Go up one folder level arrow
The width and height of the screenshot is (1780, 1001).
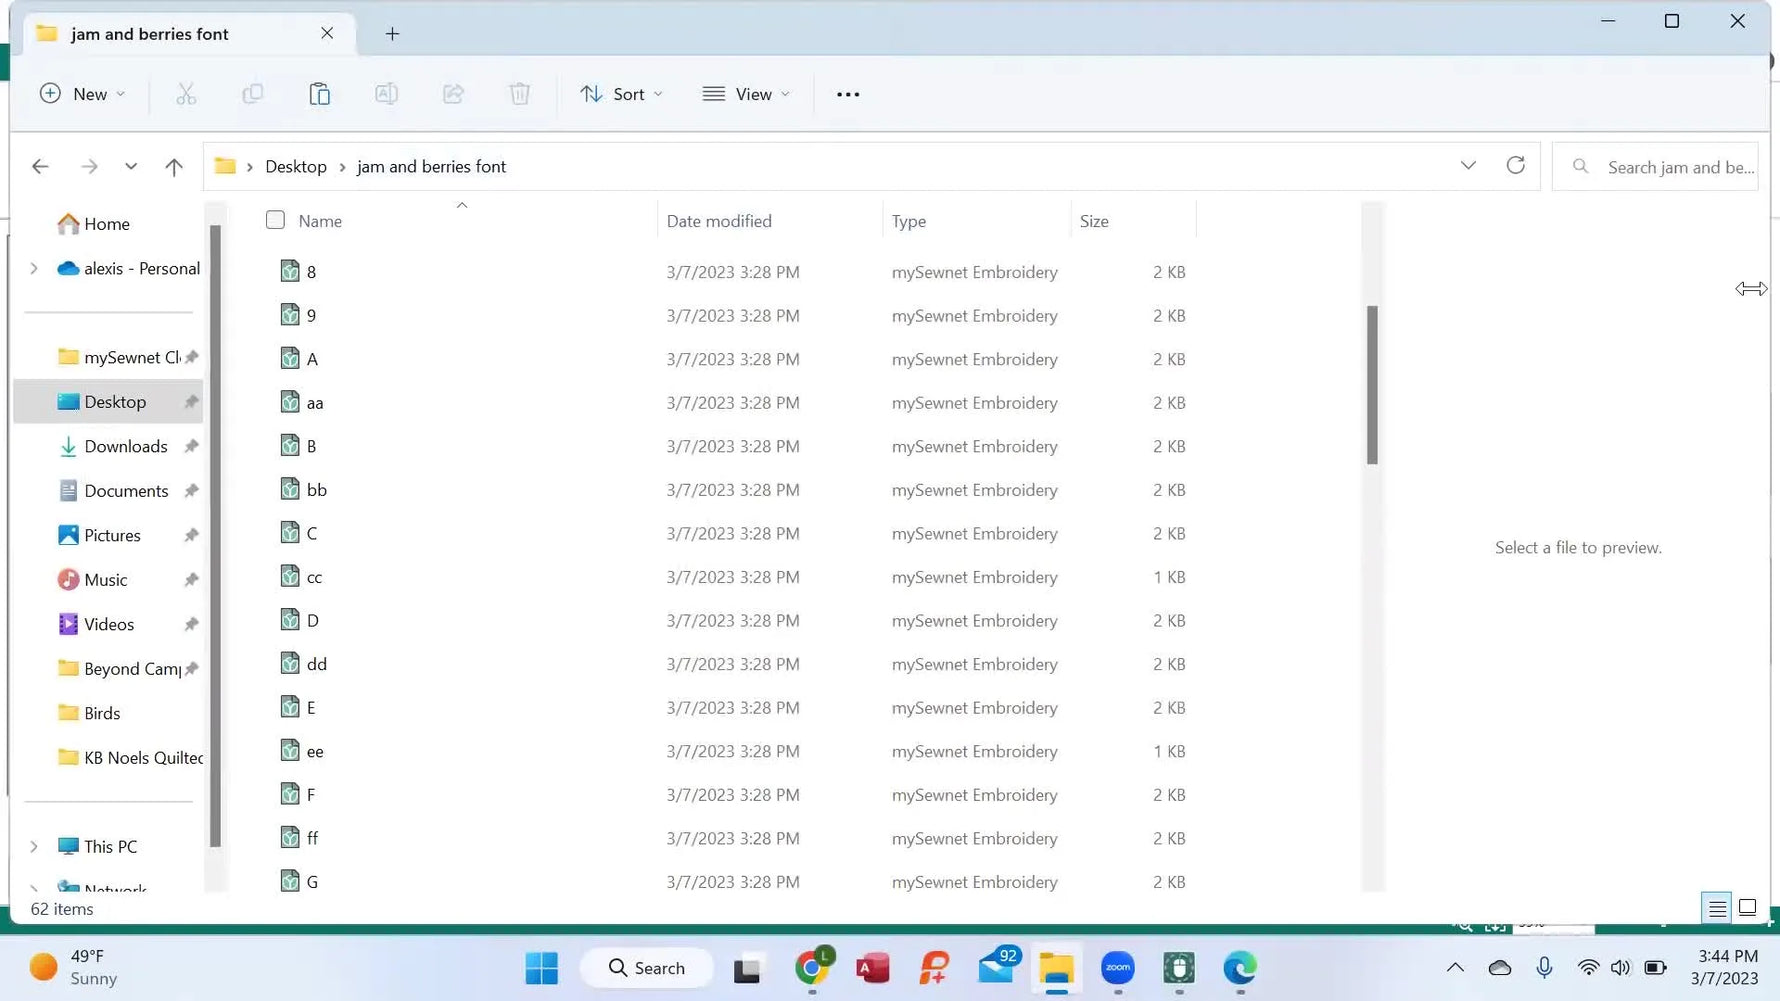pos(174,166)
